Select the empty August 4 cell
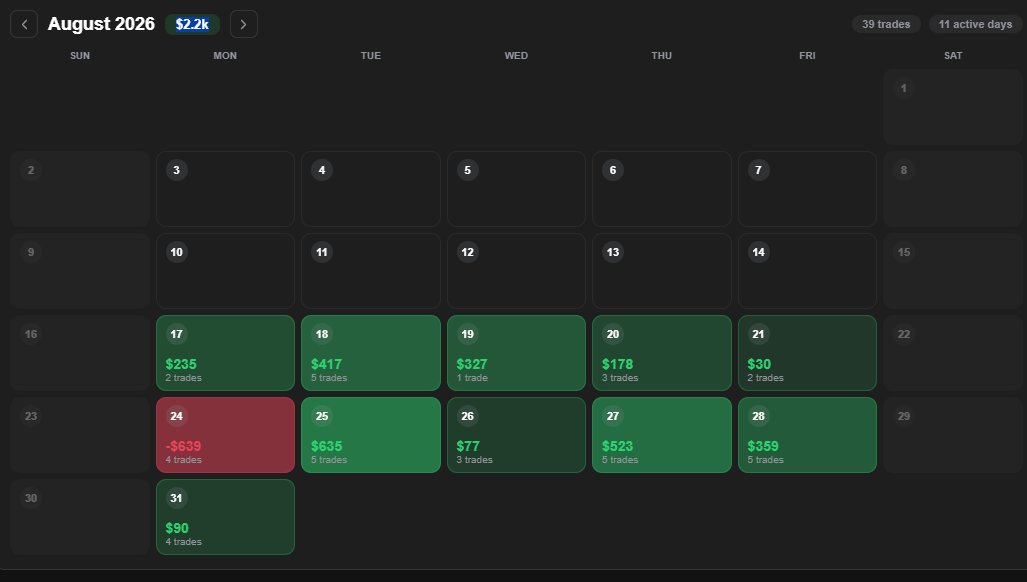 tap(371, 189)
